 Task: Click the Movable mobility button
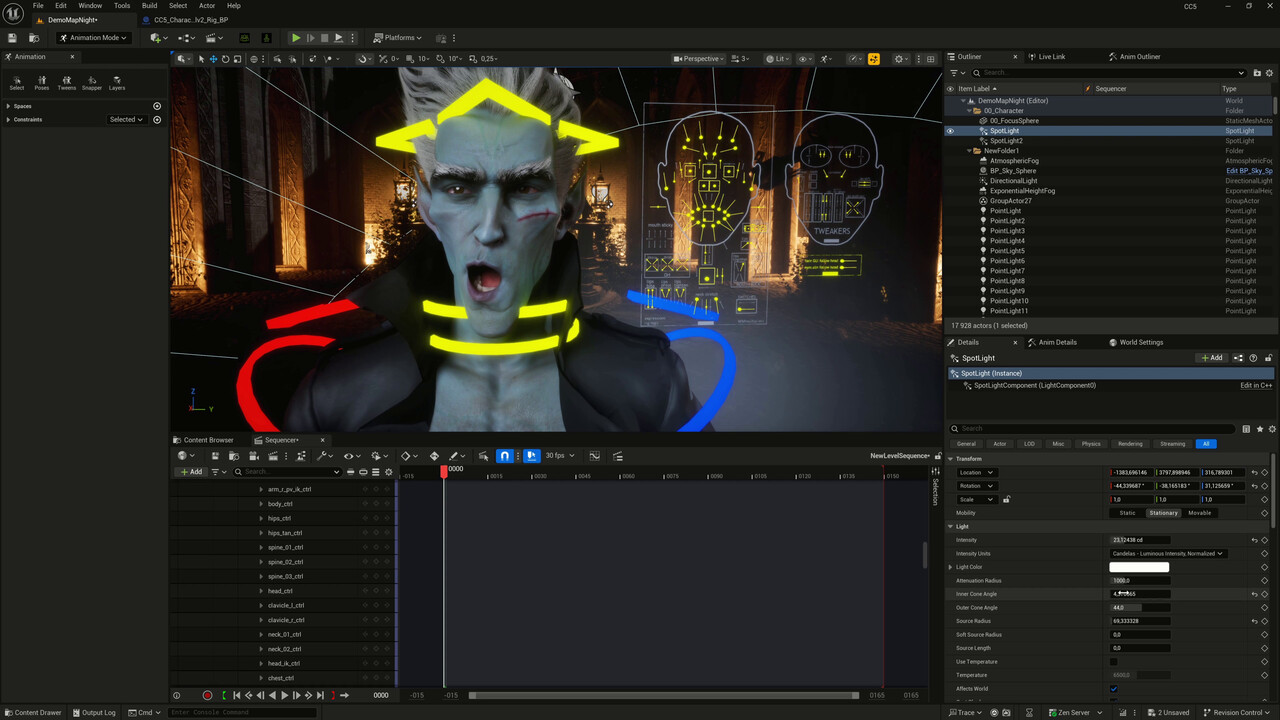tap(1199, 513)
